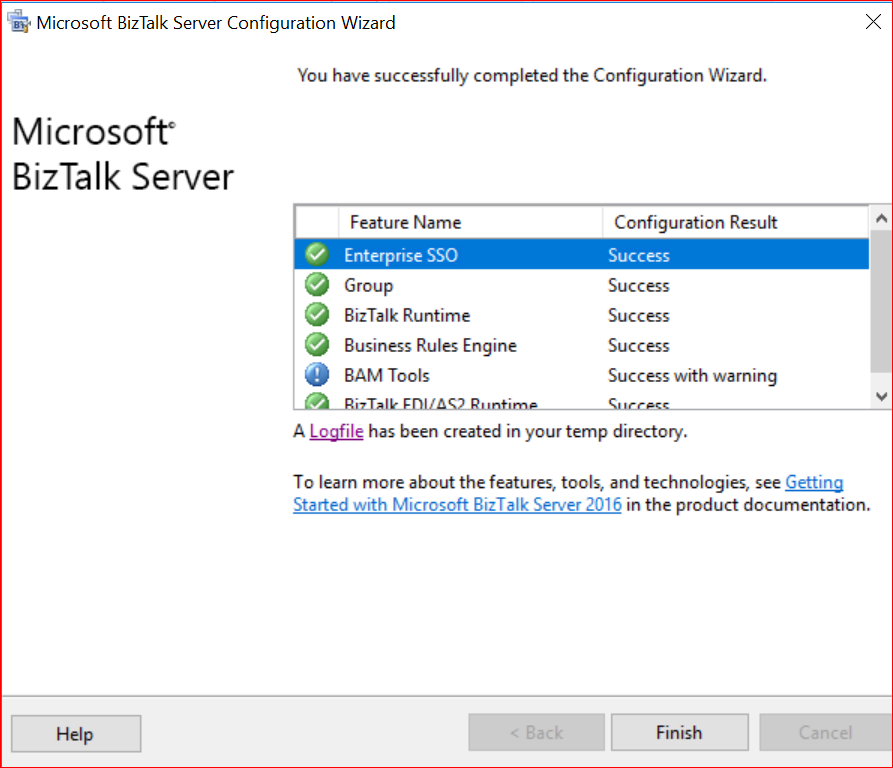Click the 'Success with warning' result text
The height and width of the screenshot is (768, 893).
click(x=692, y=376)
